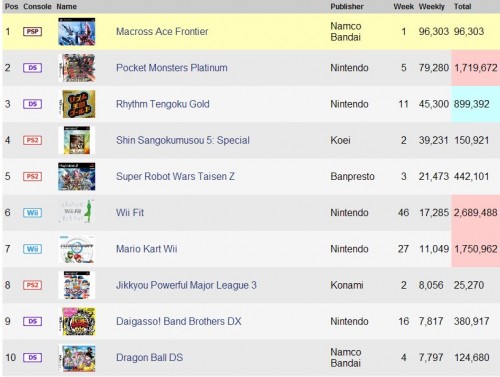Click the DS badge beside Pocket Monsters Platinum
Viewport: 500px width, 377px height.
tap(32, 68)
